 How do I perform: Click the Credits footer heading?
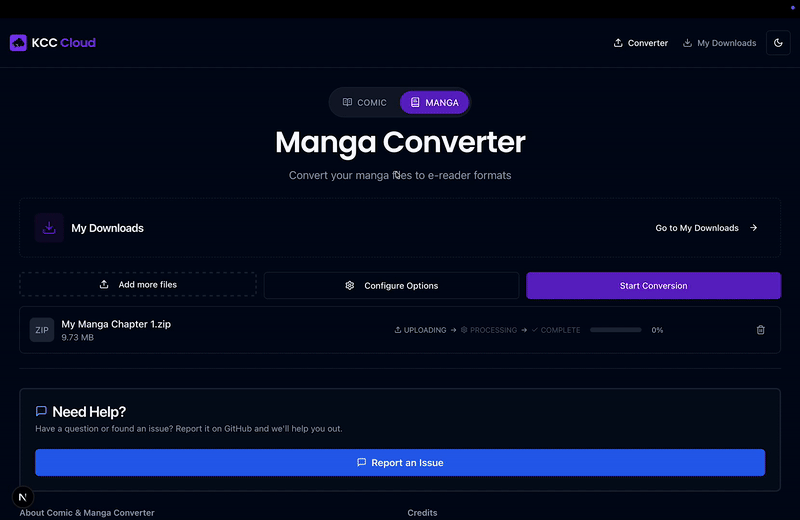tap(422, 513)
